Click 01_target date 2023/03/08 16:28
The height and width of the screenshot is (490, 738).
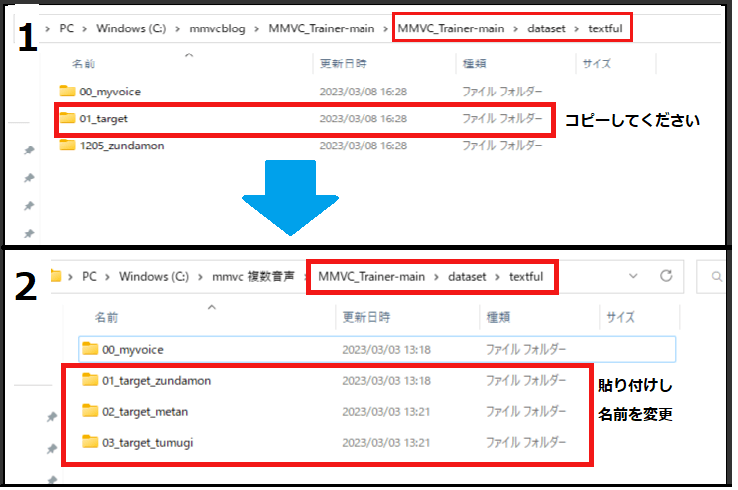pyautogui.click(x=363, y=119)
